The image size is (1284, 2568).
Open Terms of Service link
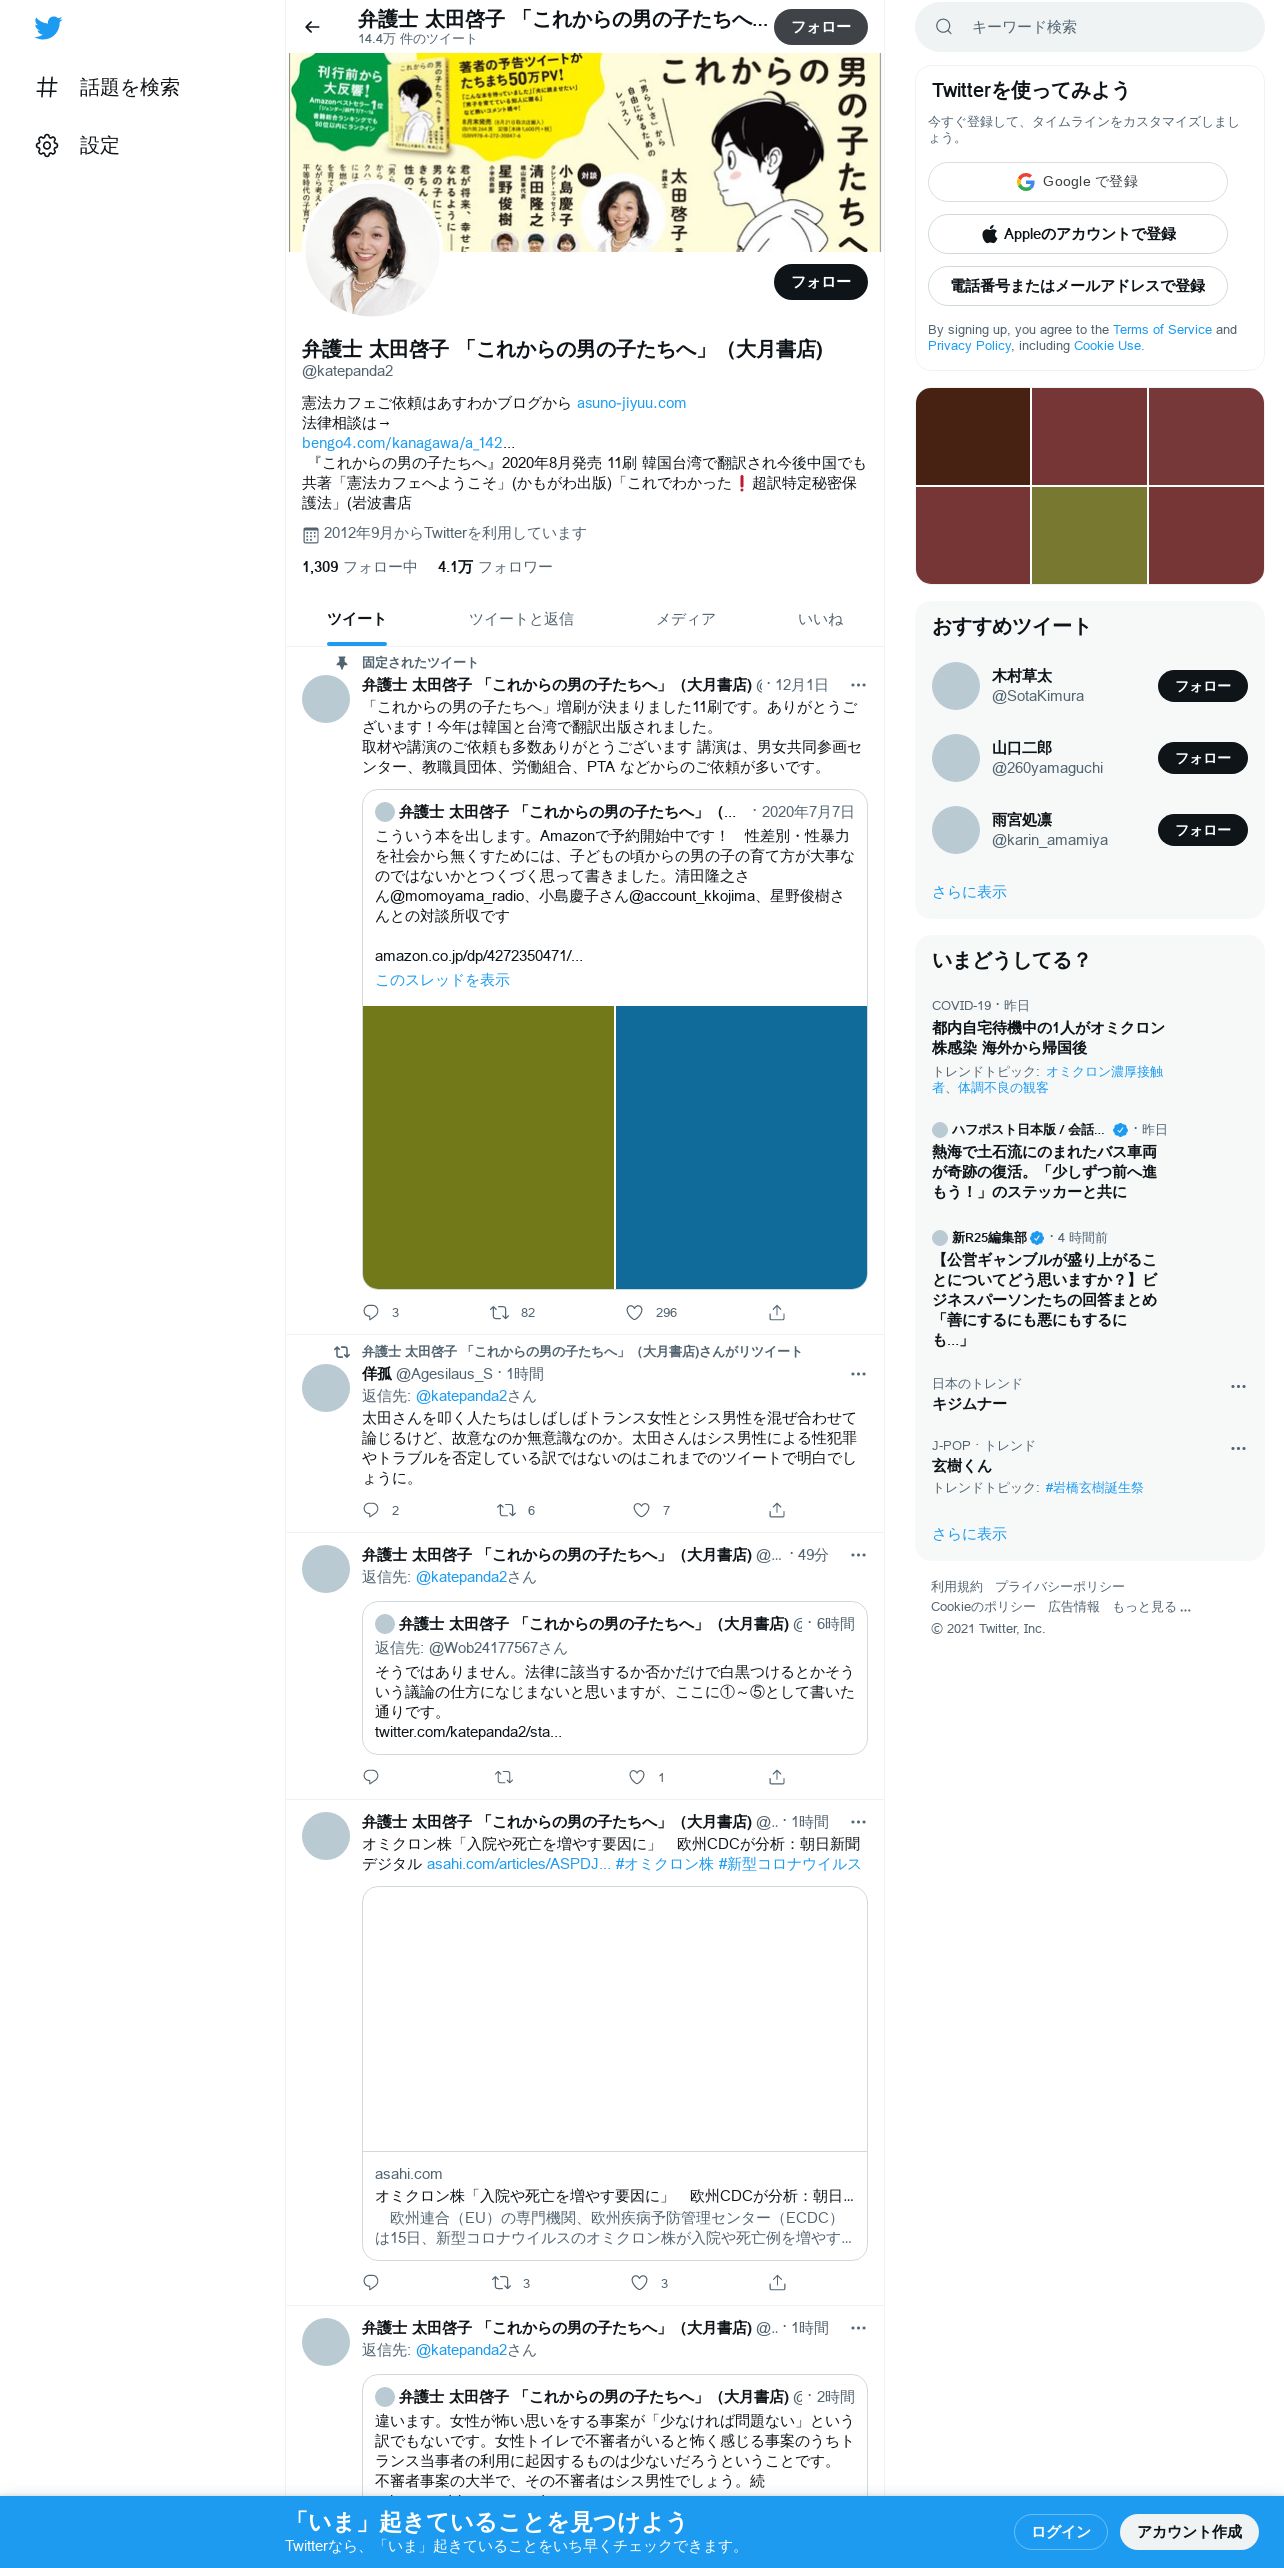point(1162,329)
